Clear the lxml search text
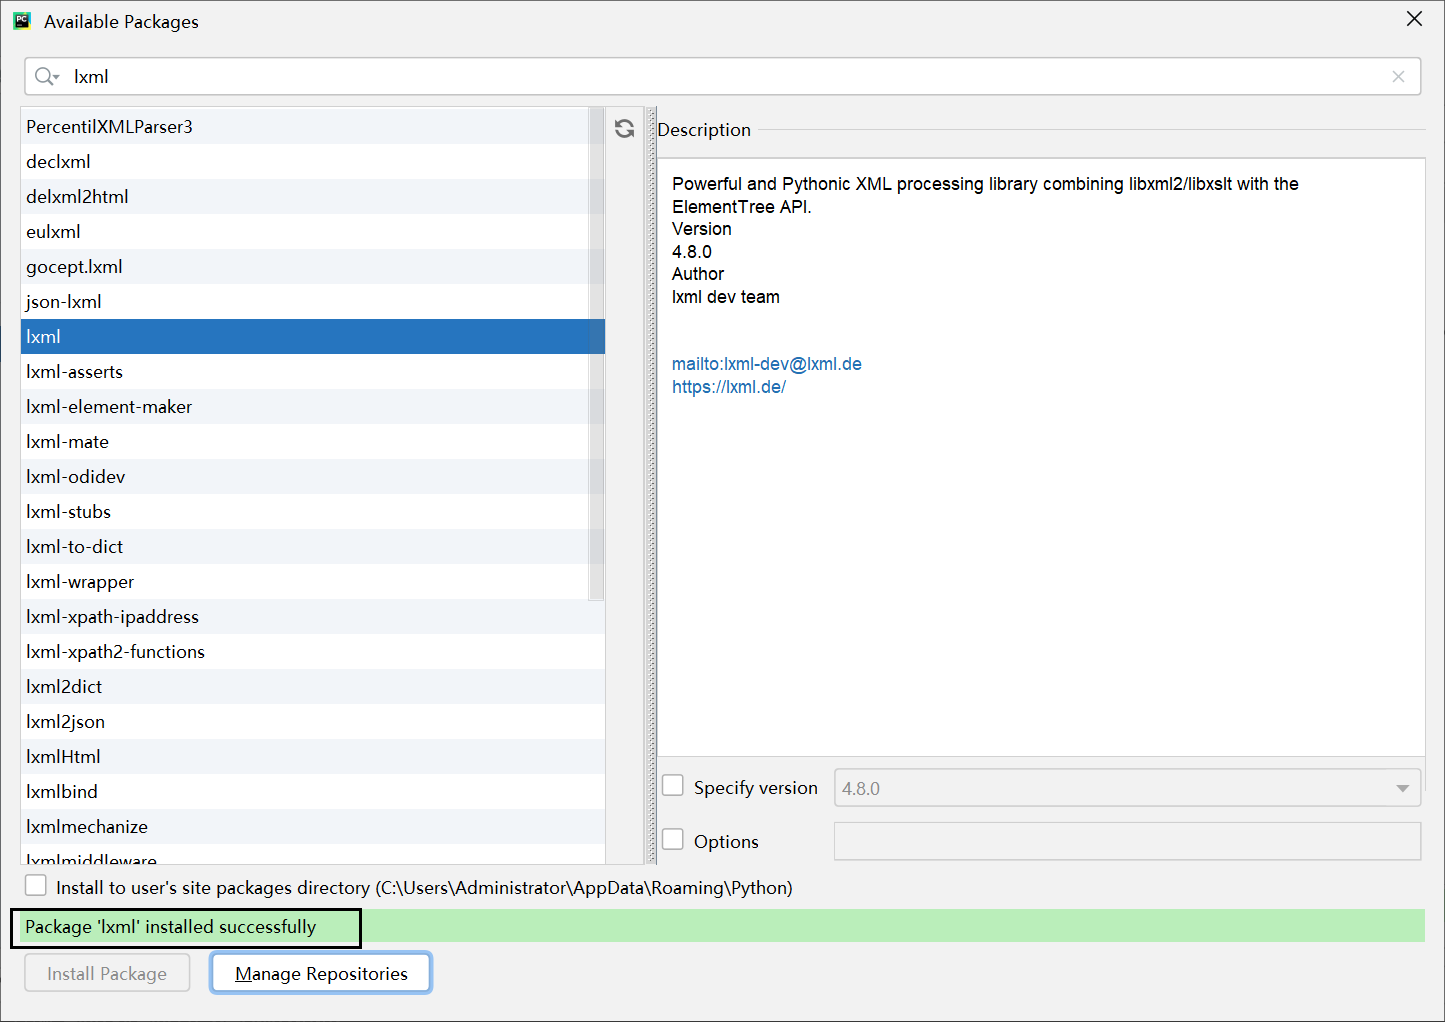Viewport: 1445px width, 1022px height. tap(1398, 76)
